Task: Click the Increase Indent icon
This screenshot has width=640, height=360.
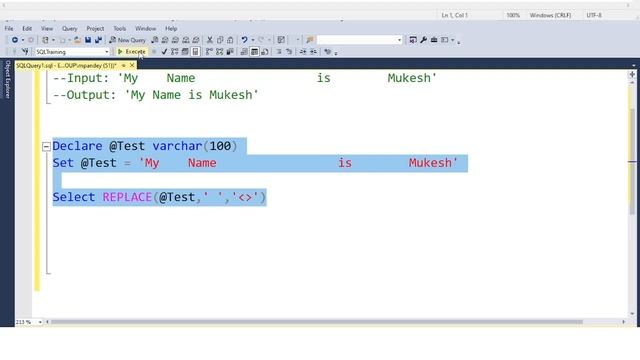Action: [x=313, y=52]
